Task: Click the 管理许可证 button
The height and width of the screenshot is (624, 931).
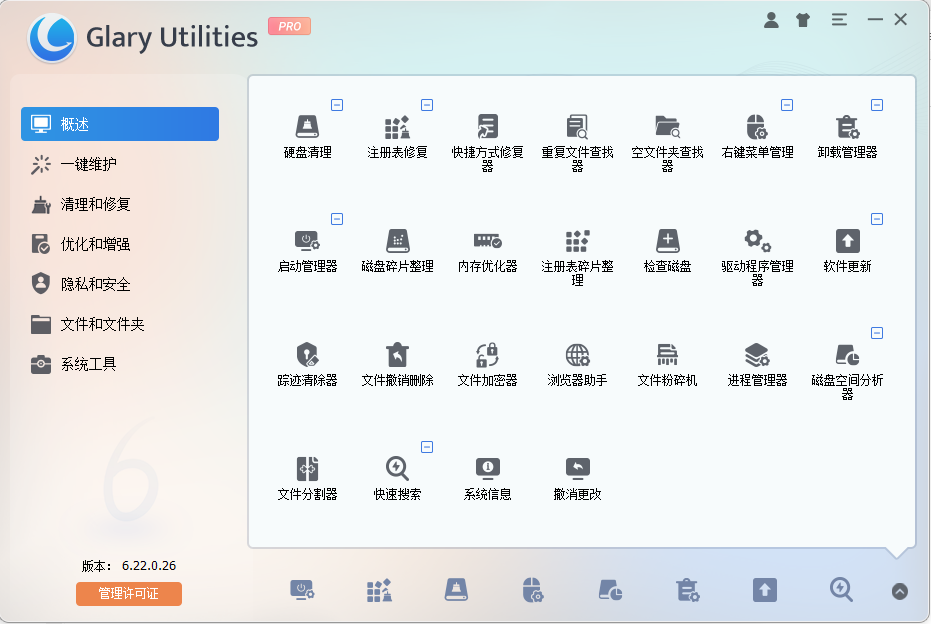Action: (x=128, y=594)
